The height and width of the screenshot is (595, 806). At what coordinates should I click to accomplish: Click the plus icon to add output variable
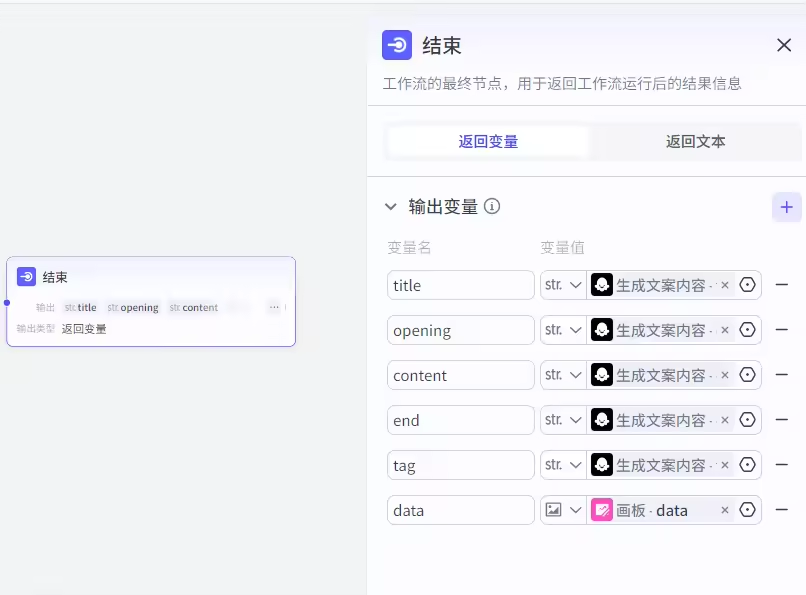[x=786, y=207]
